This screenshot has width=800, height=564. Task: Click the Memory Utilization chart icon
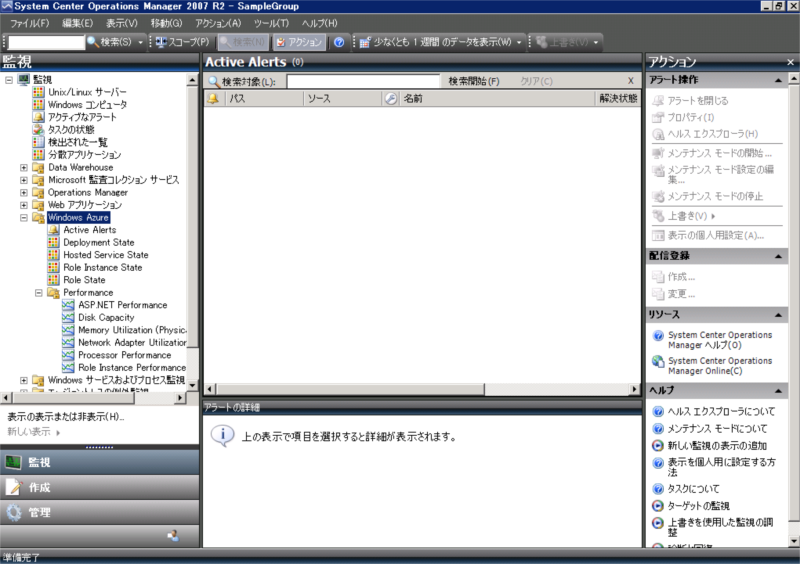tap(68, 330)
